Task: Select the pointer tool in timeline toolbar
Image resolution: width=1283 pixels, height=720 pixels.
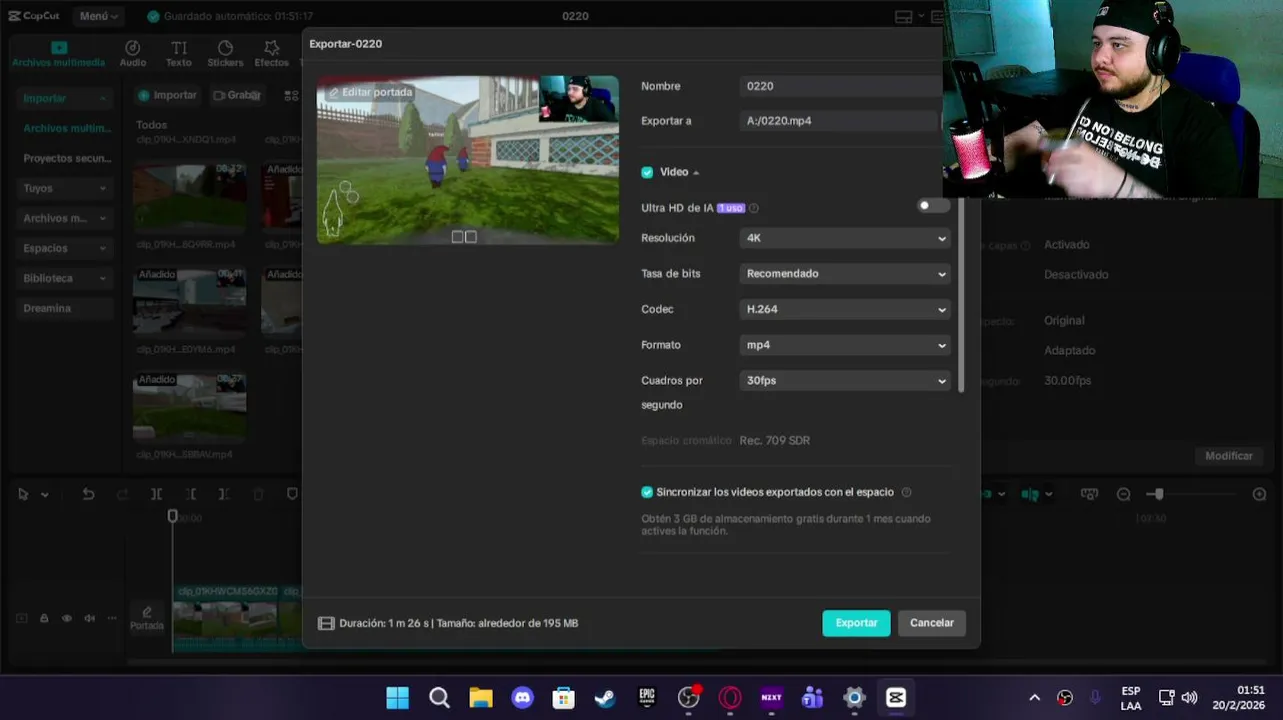Action: coord(23,494)
